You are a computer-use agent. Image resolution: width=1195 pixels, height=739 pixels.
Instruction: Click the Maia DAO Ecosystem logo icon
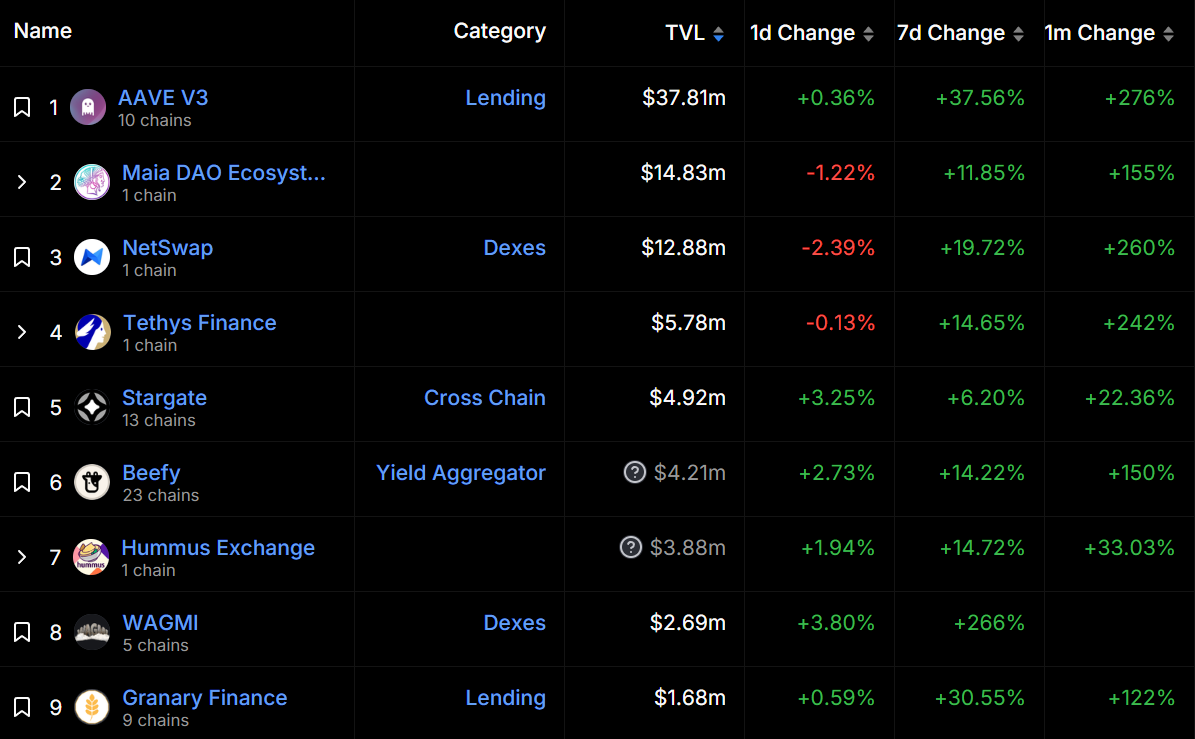(92, 182)
